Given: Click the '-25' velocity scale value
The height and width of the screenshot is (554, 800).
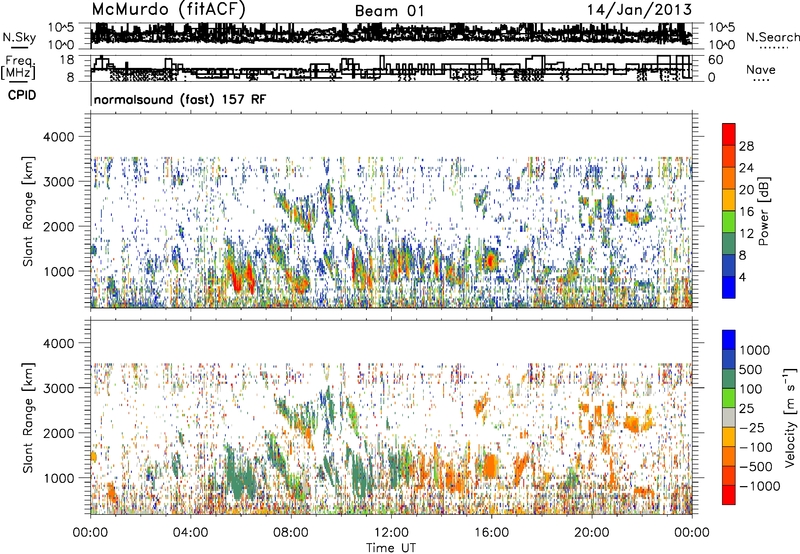Looking at the screenshot, I should click(x=752, y=427).
